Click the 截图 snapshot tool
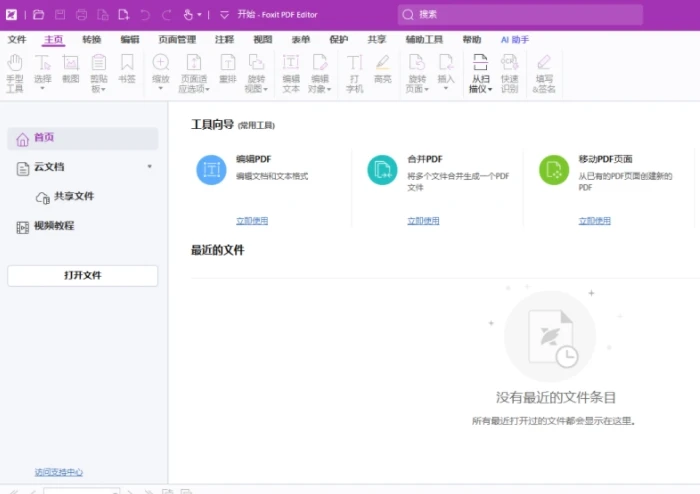700x494 pixels. coord(71,69)
